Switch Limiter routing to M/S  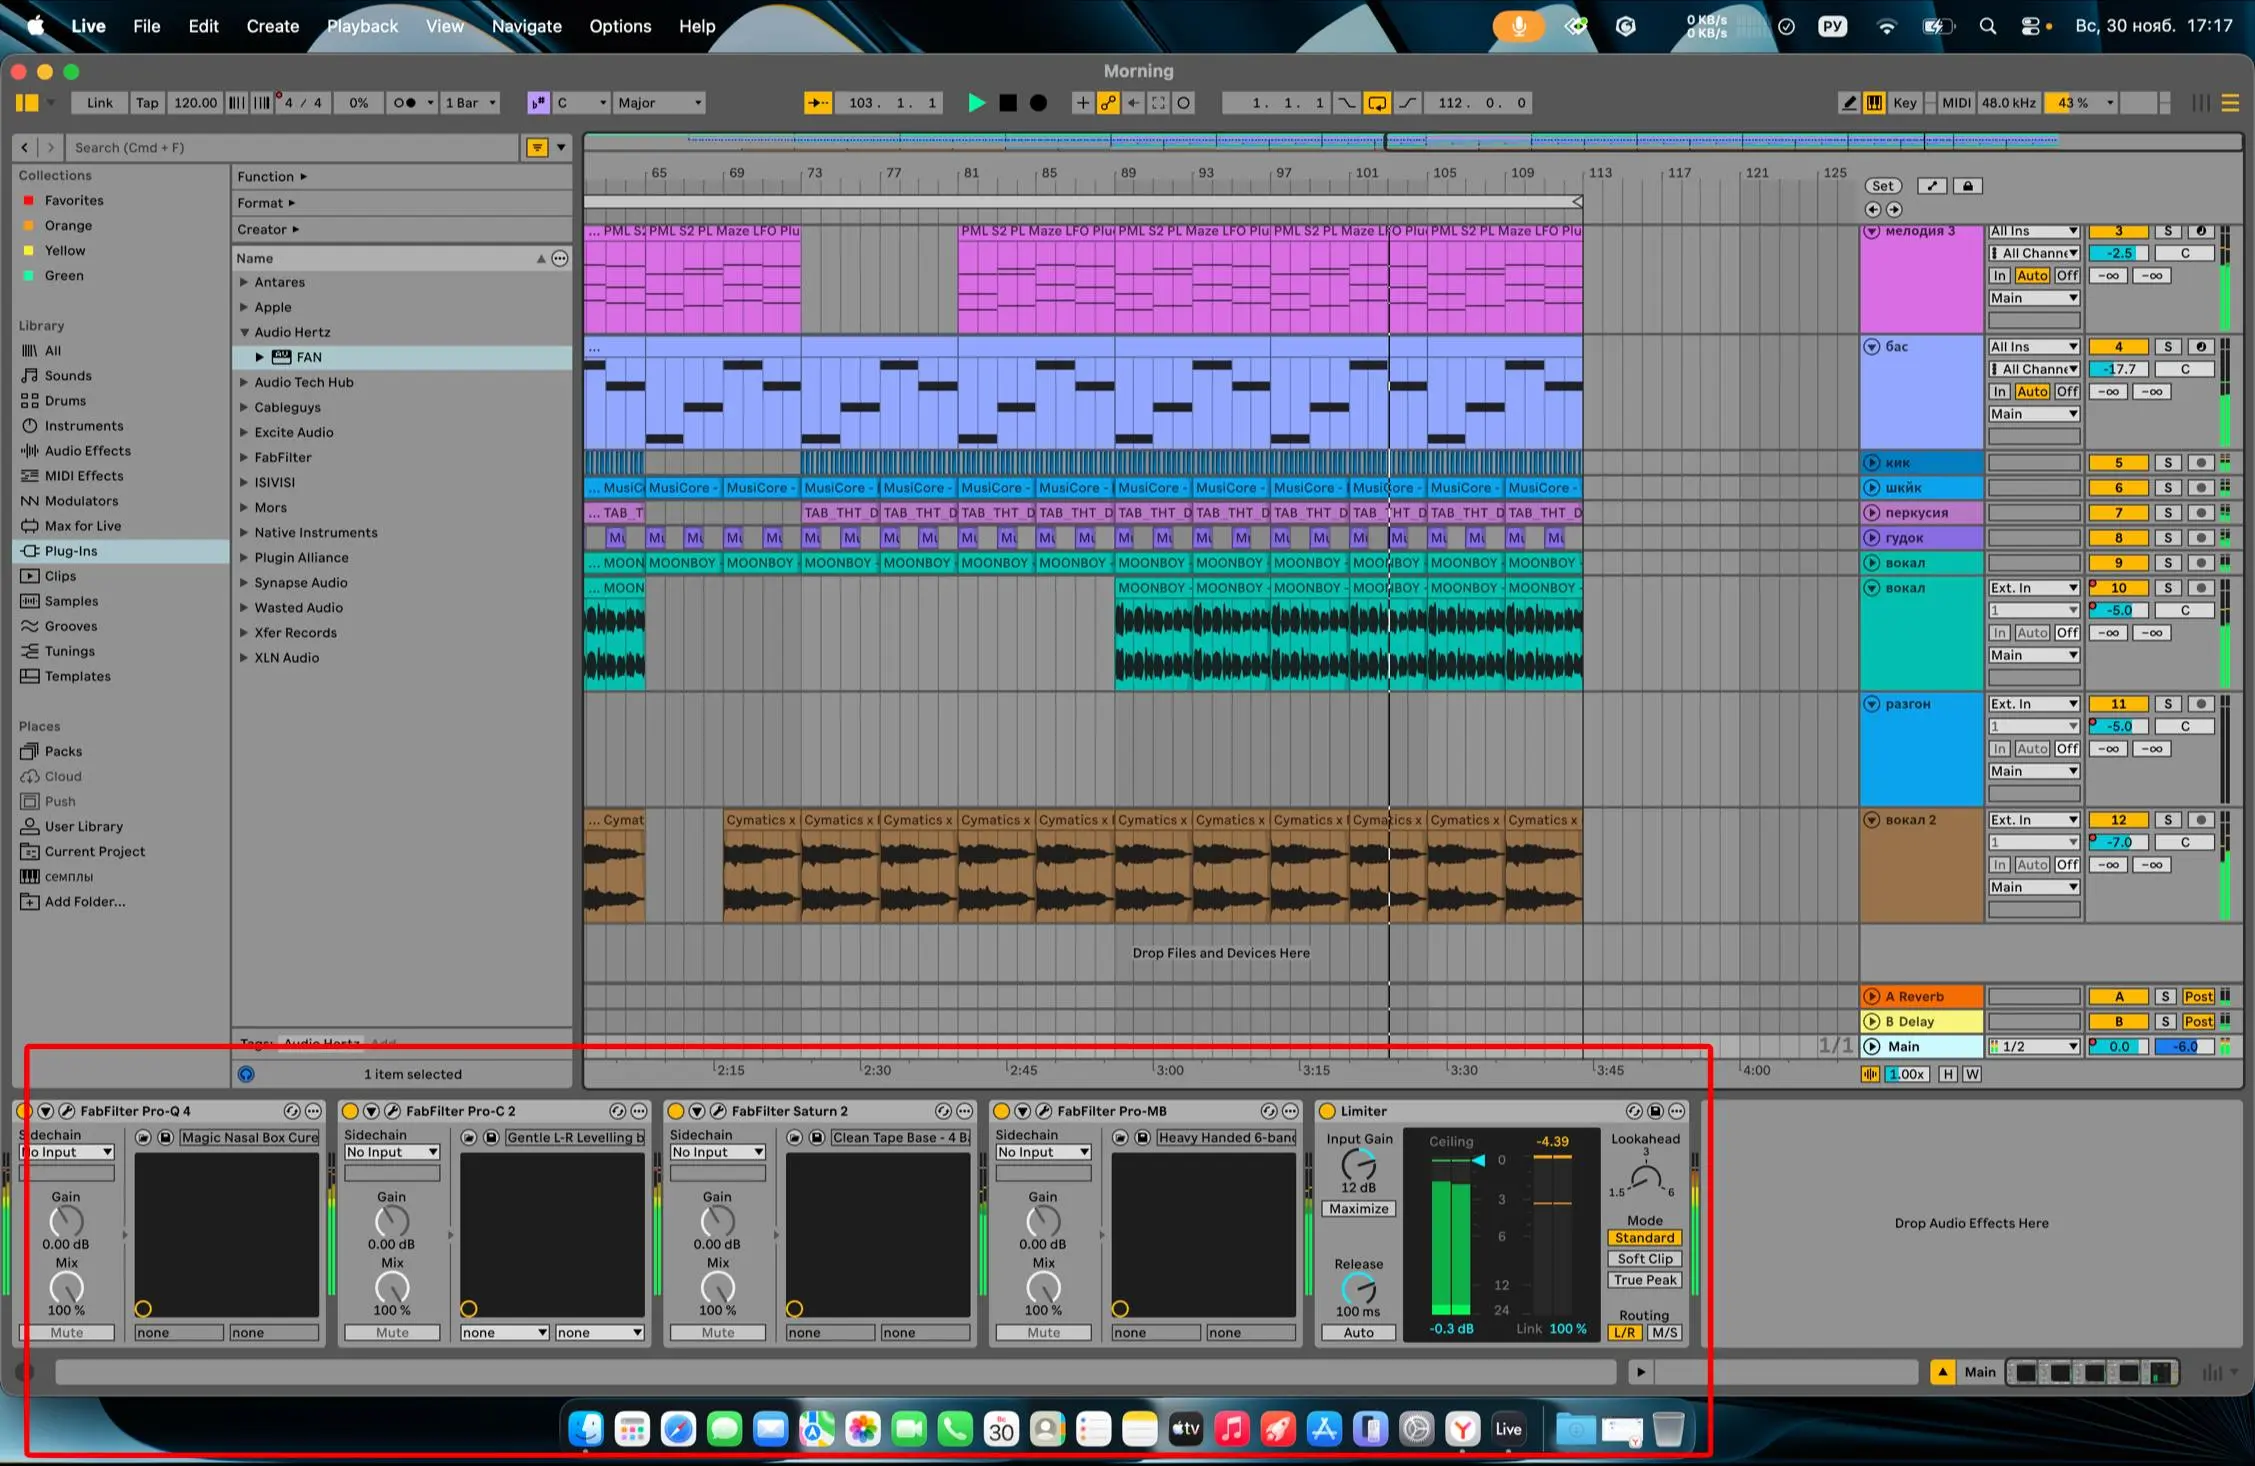(x=1664, y=1333)
